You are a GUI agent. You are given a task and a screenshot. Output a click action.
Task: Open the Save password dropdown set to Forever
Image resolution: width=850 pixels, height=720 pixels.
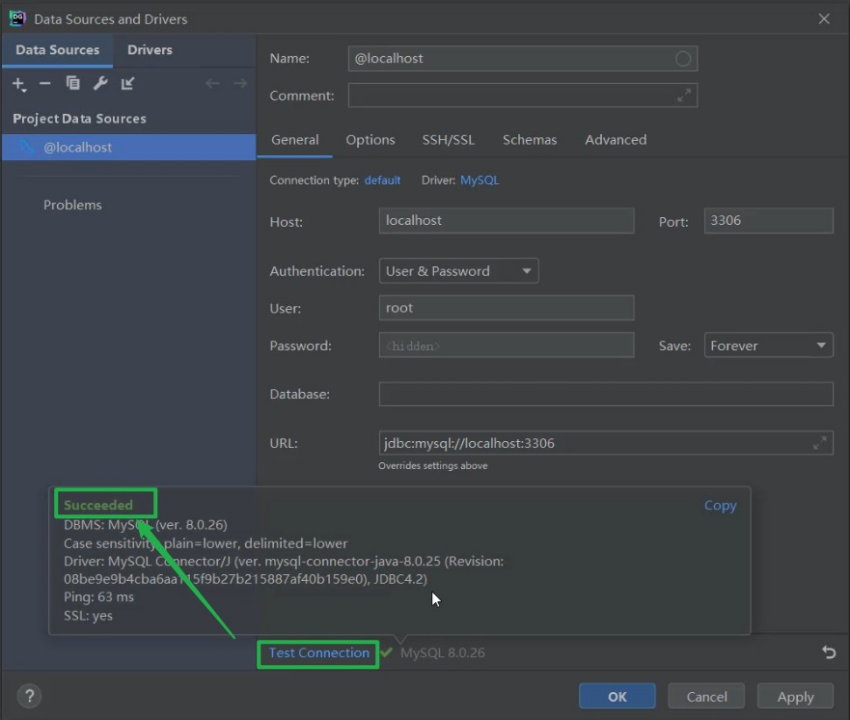[768, 346]
